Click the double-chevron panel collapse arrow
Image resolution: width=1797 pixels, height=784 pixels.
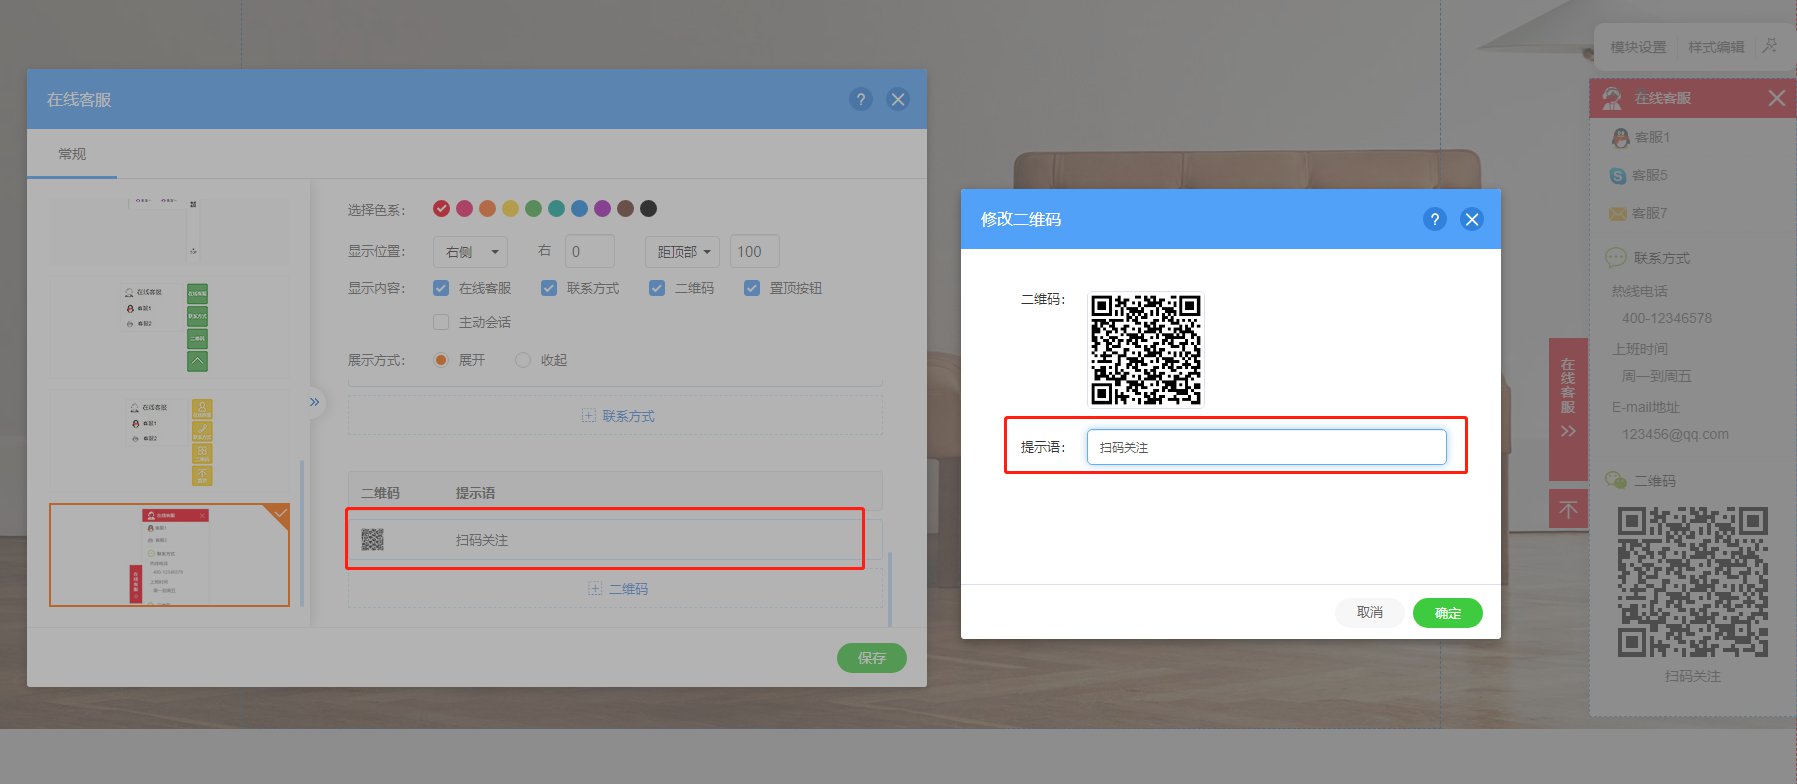click(314, 402)
